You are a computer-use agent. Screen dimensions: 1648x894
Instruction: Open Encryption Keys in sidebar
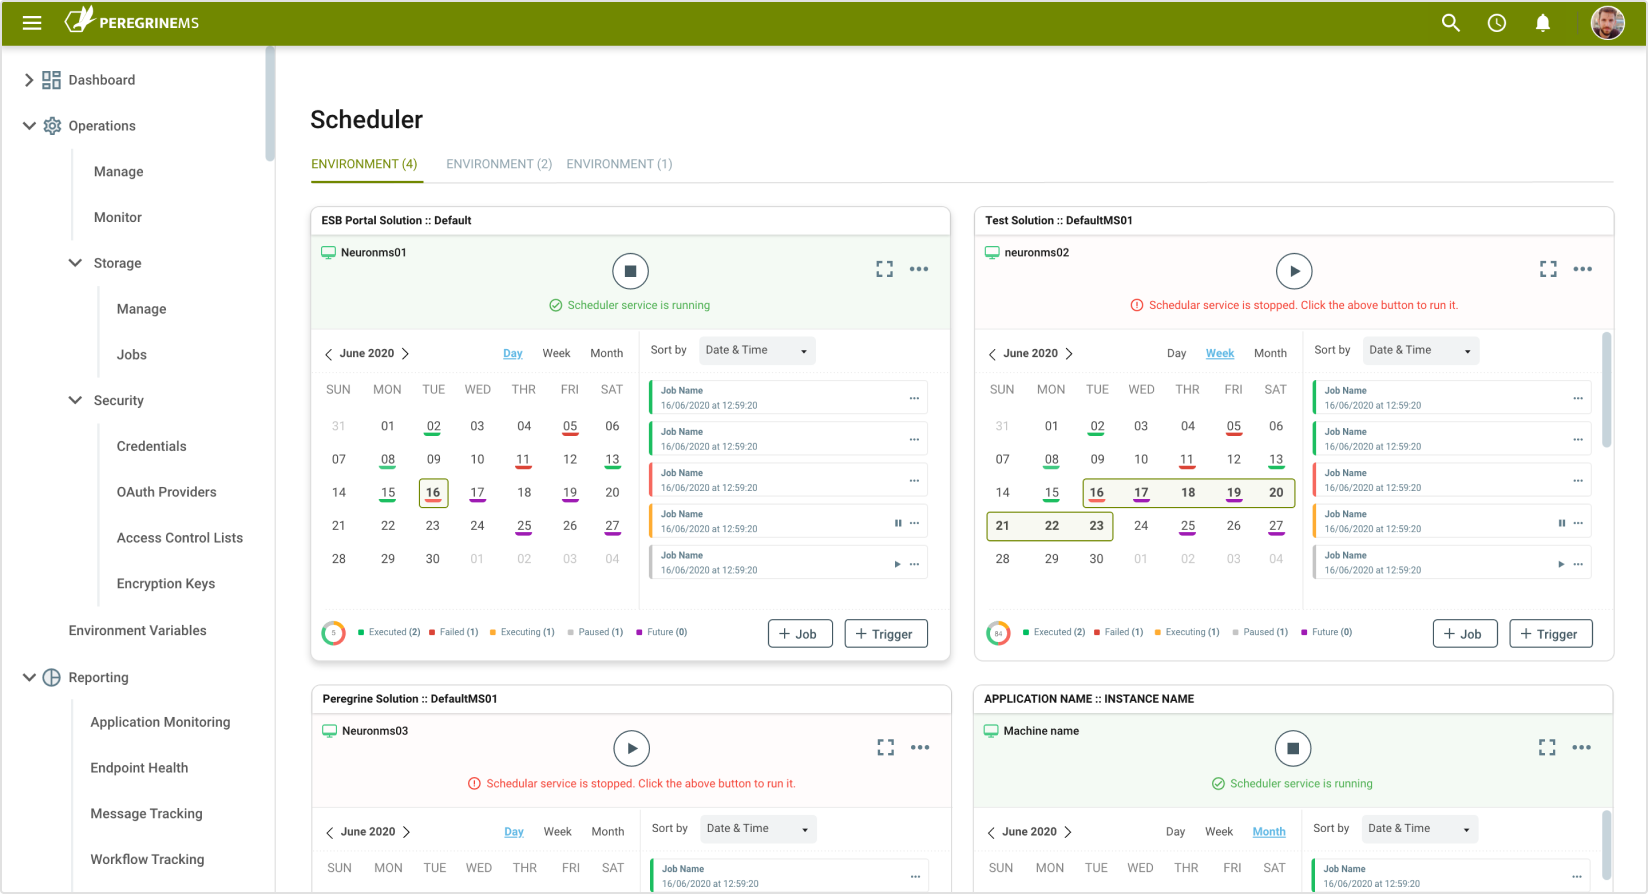click(x=166, y=584)
